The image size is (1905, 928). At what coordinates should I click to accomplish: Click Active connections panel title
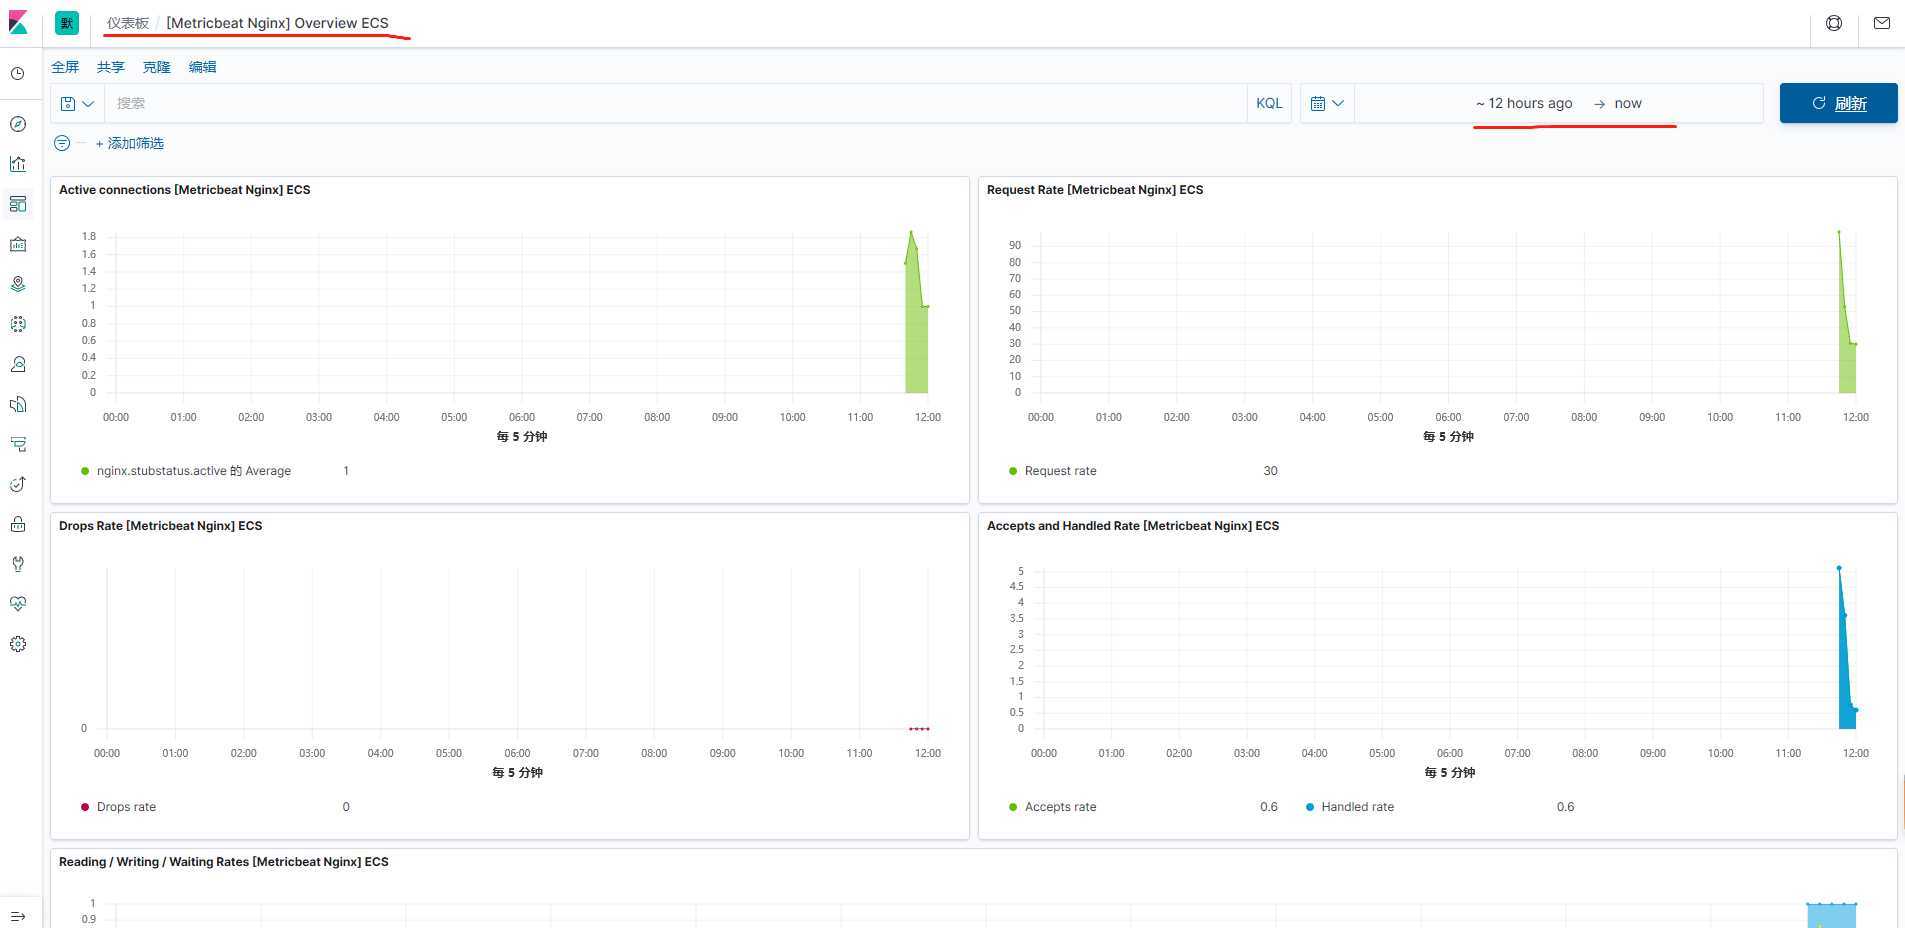[185, 190]
